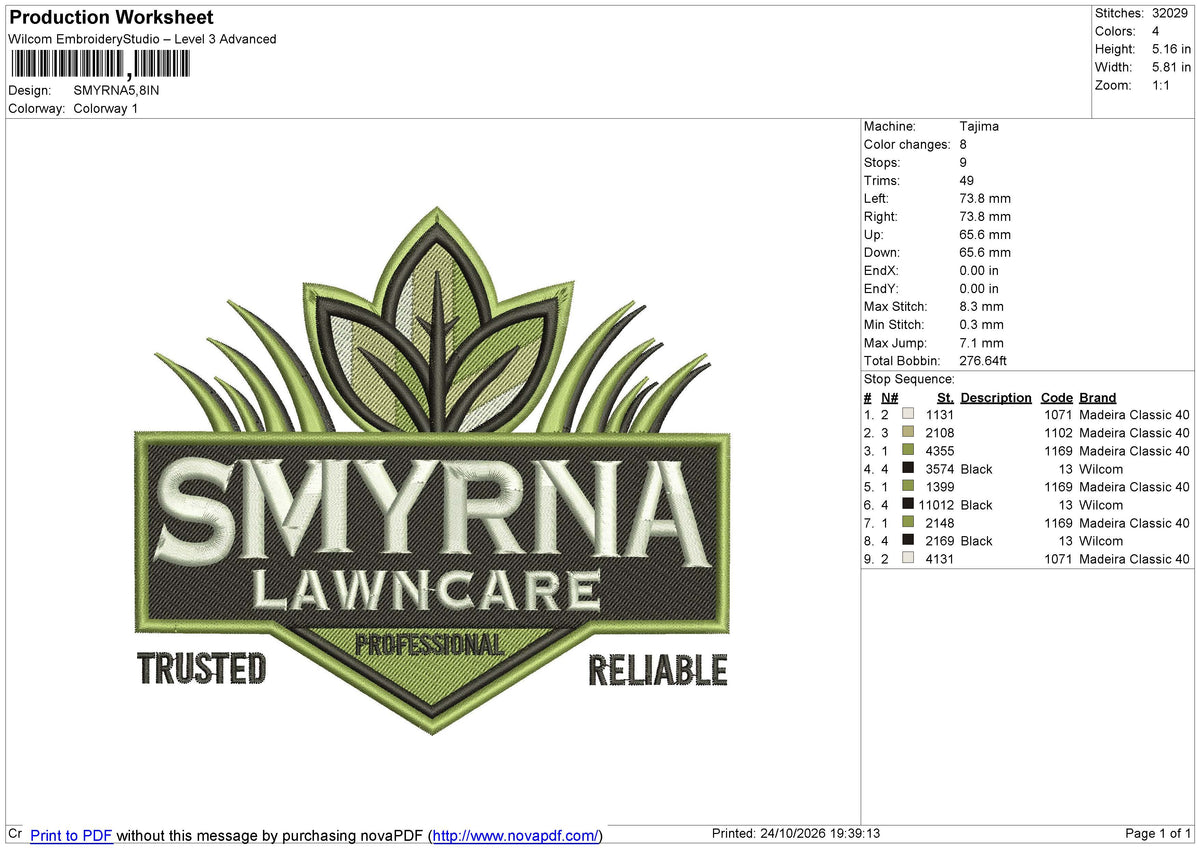This screenshot has width=1200, height=848.
Task: Click the Max Stitch value '8.3 mm'
Action: point(981,307)
